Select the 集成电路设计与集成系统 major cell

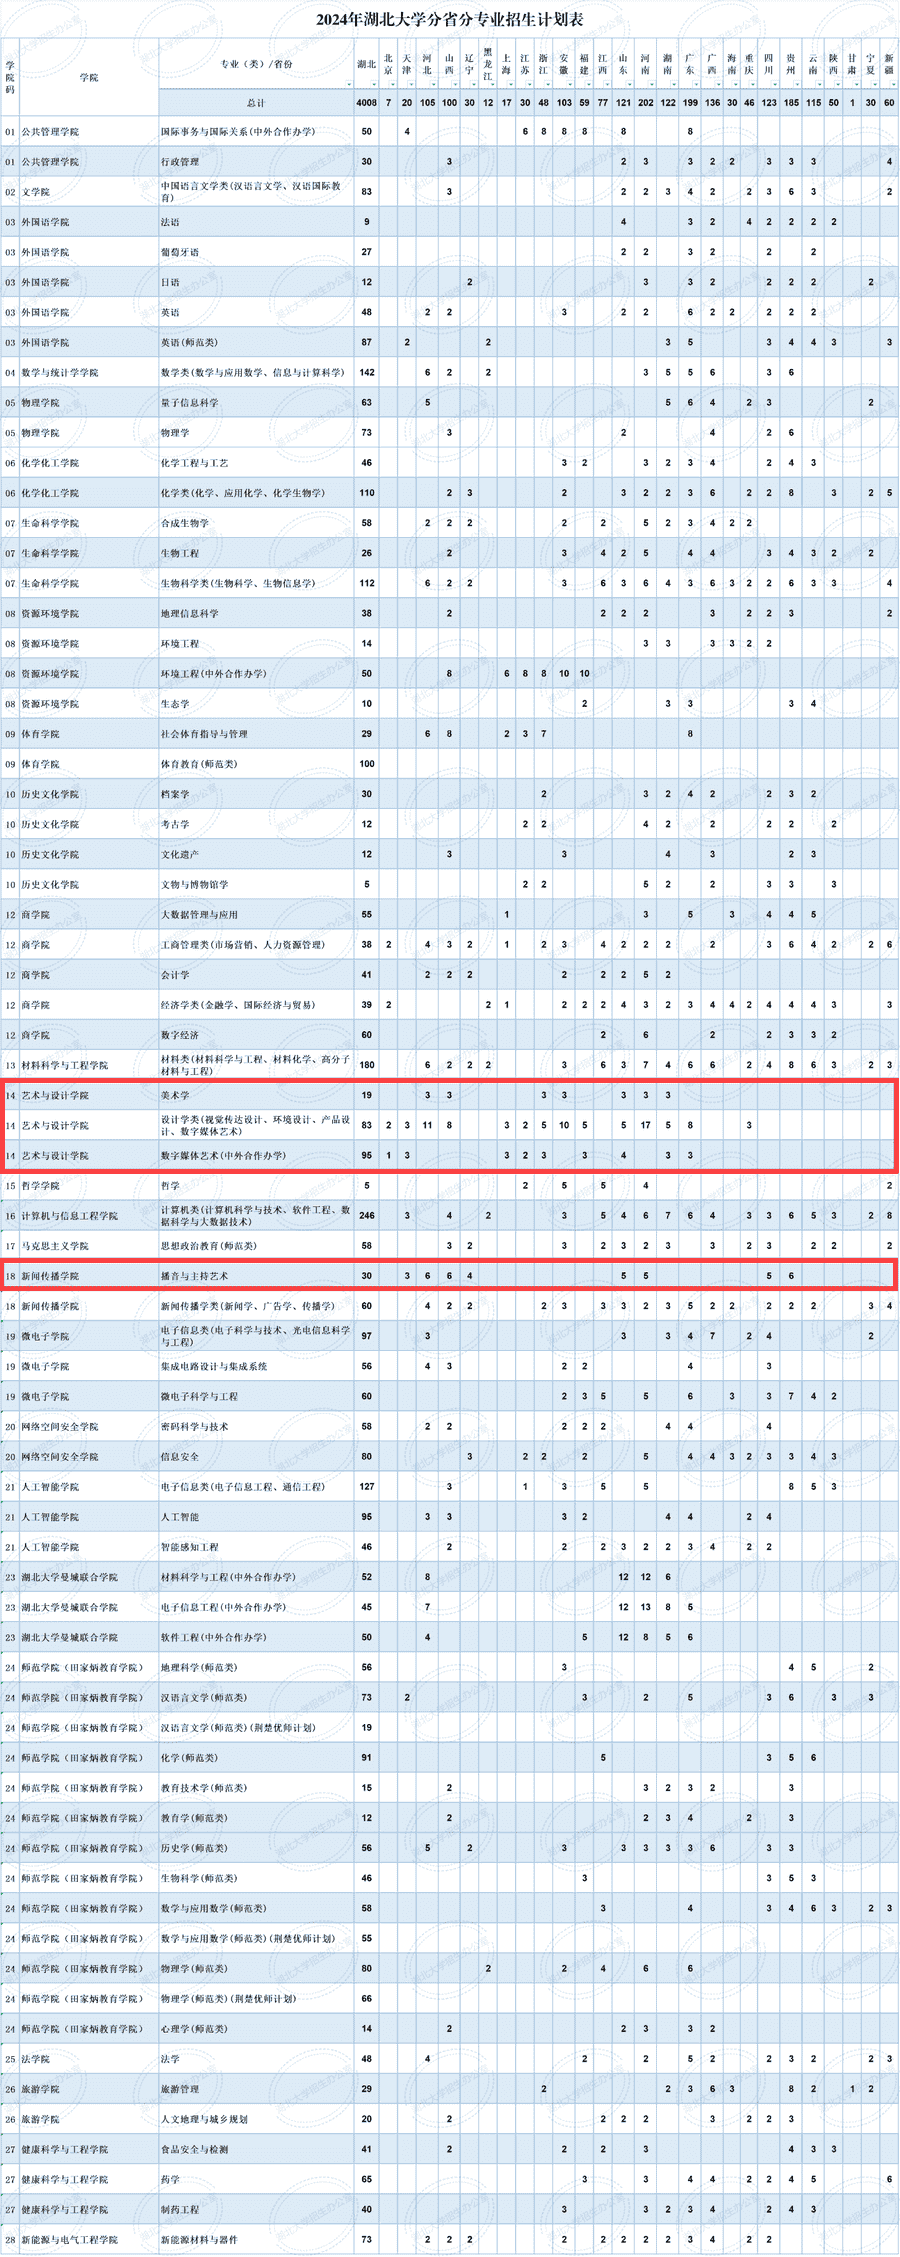[x=256, y=1366]
